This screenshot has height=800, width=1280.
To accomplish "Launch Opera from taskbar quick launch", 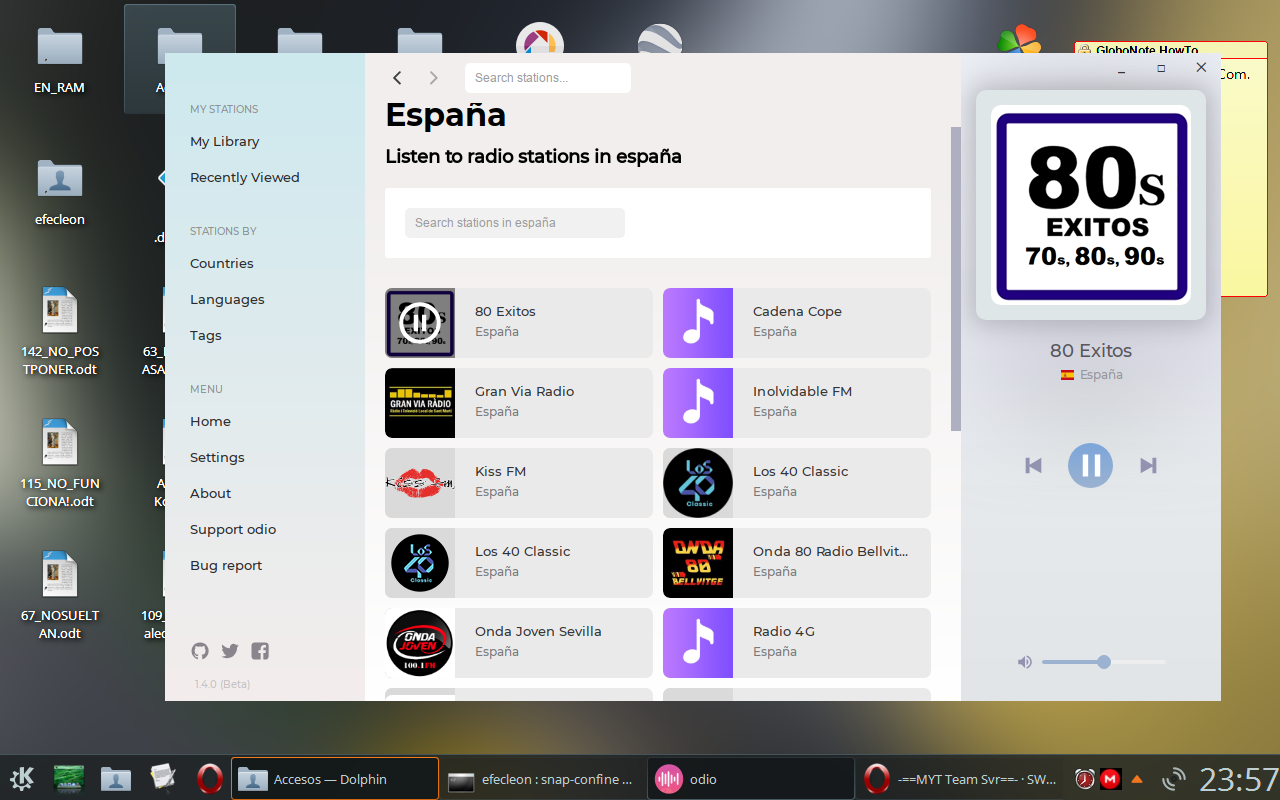I will (209, 778).
